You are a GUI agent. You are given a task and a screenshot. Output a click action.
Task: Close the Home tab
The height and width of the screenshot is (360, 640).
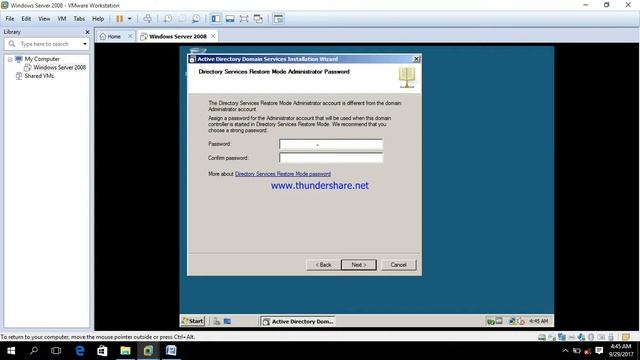tap(130, 36)
